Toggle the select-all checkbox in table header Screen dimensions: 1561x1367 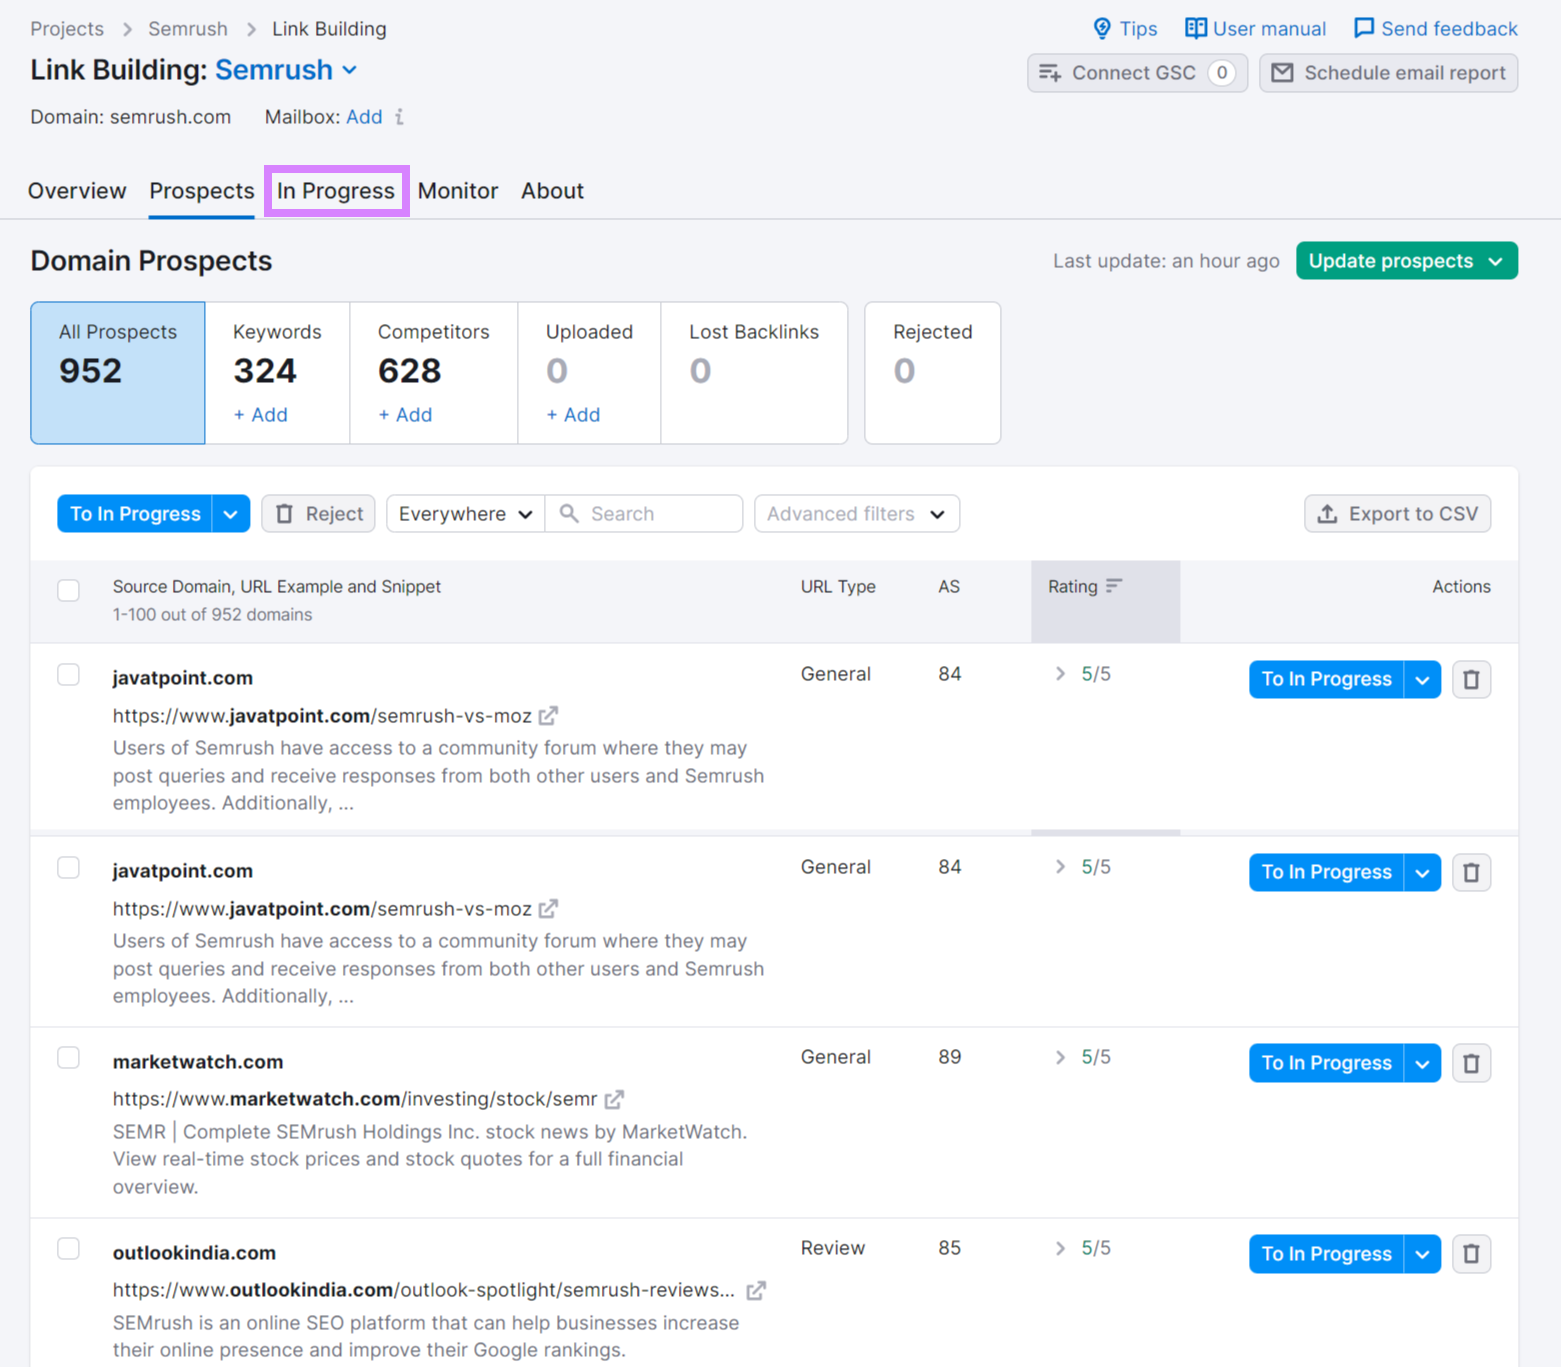point(68,590)
